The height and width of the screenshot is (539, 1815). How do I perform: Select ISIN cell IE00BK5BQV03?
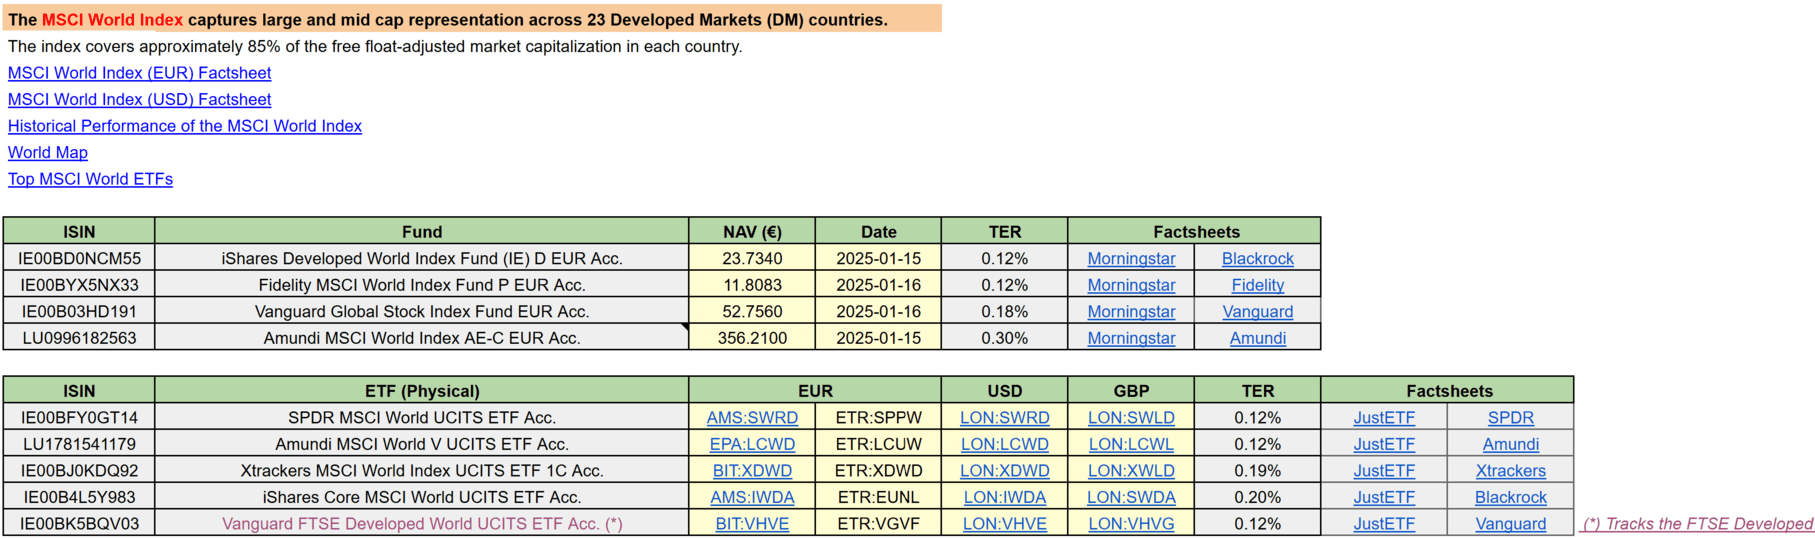point(79,523)
